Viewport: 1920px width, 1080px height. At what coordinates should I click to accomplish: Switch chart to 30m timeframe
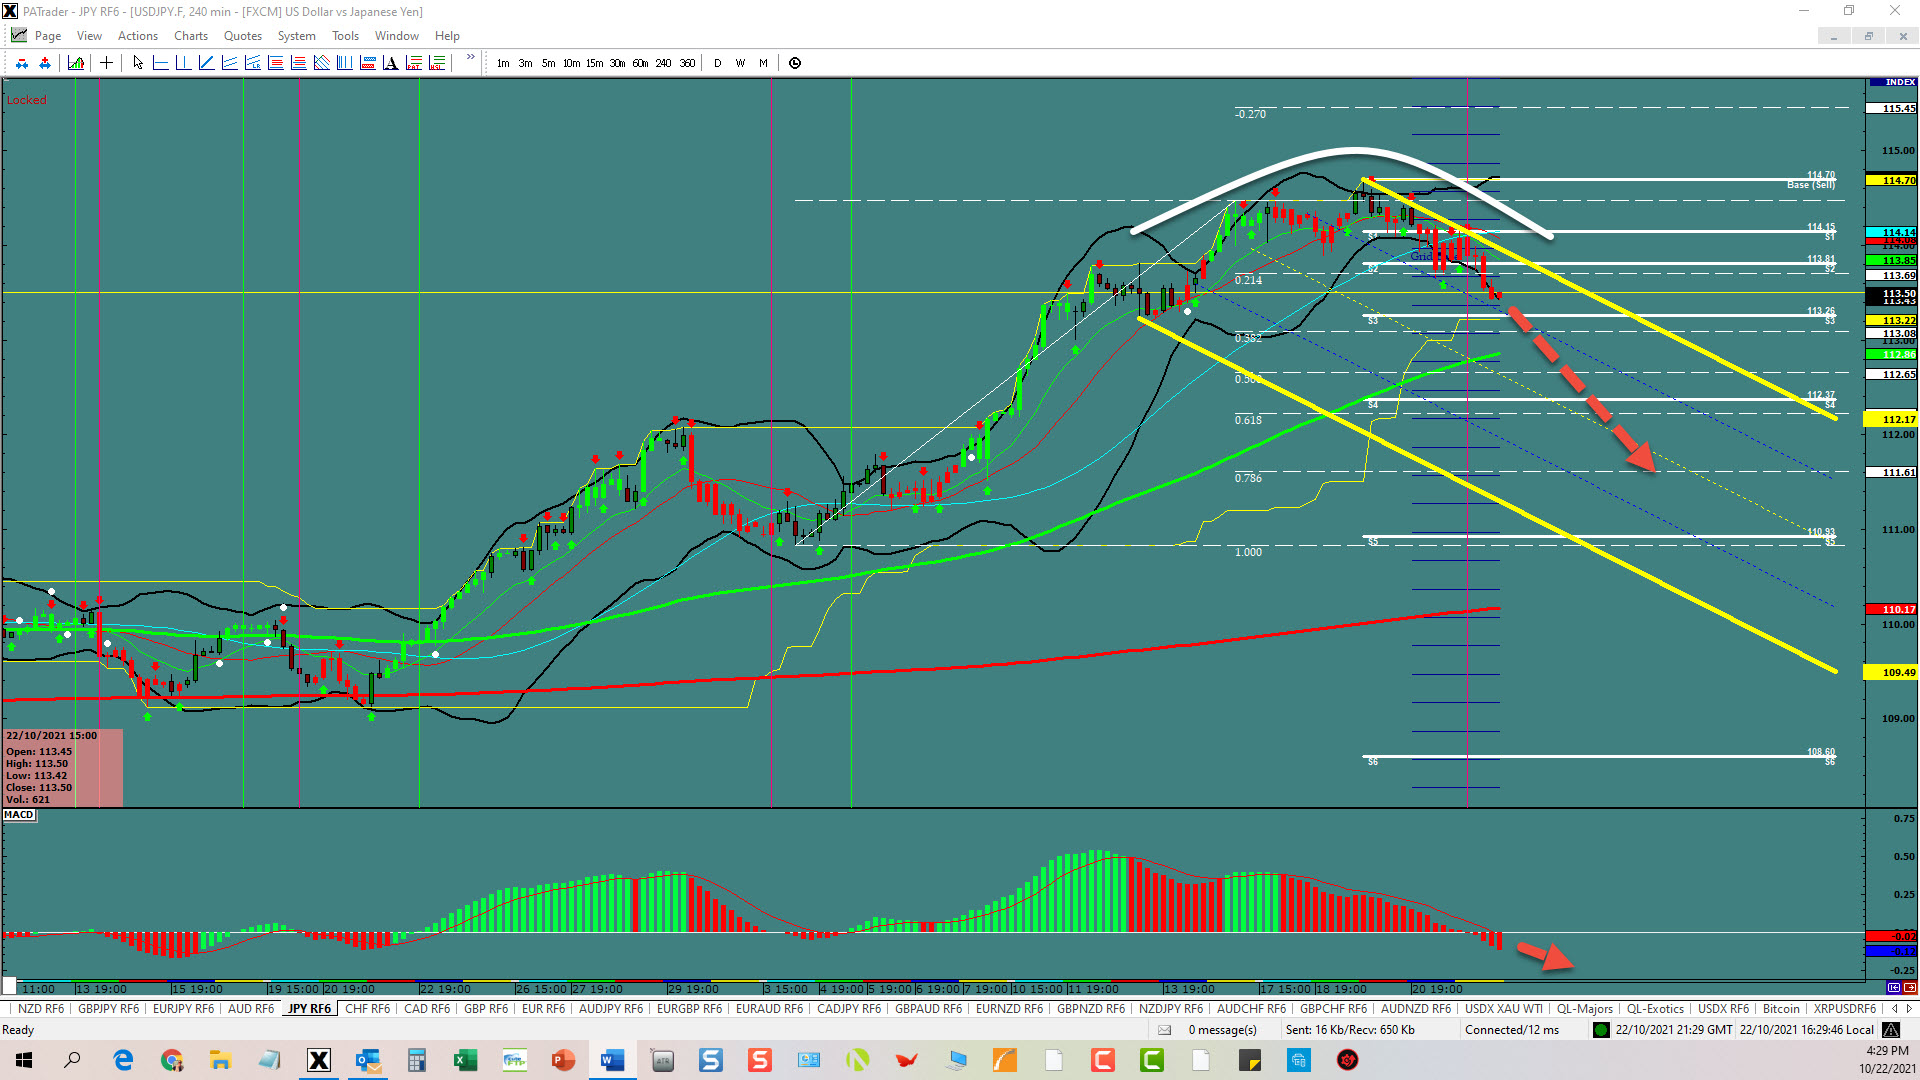[618, 63]
